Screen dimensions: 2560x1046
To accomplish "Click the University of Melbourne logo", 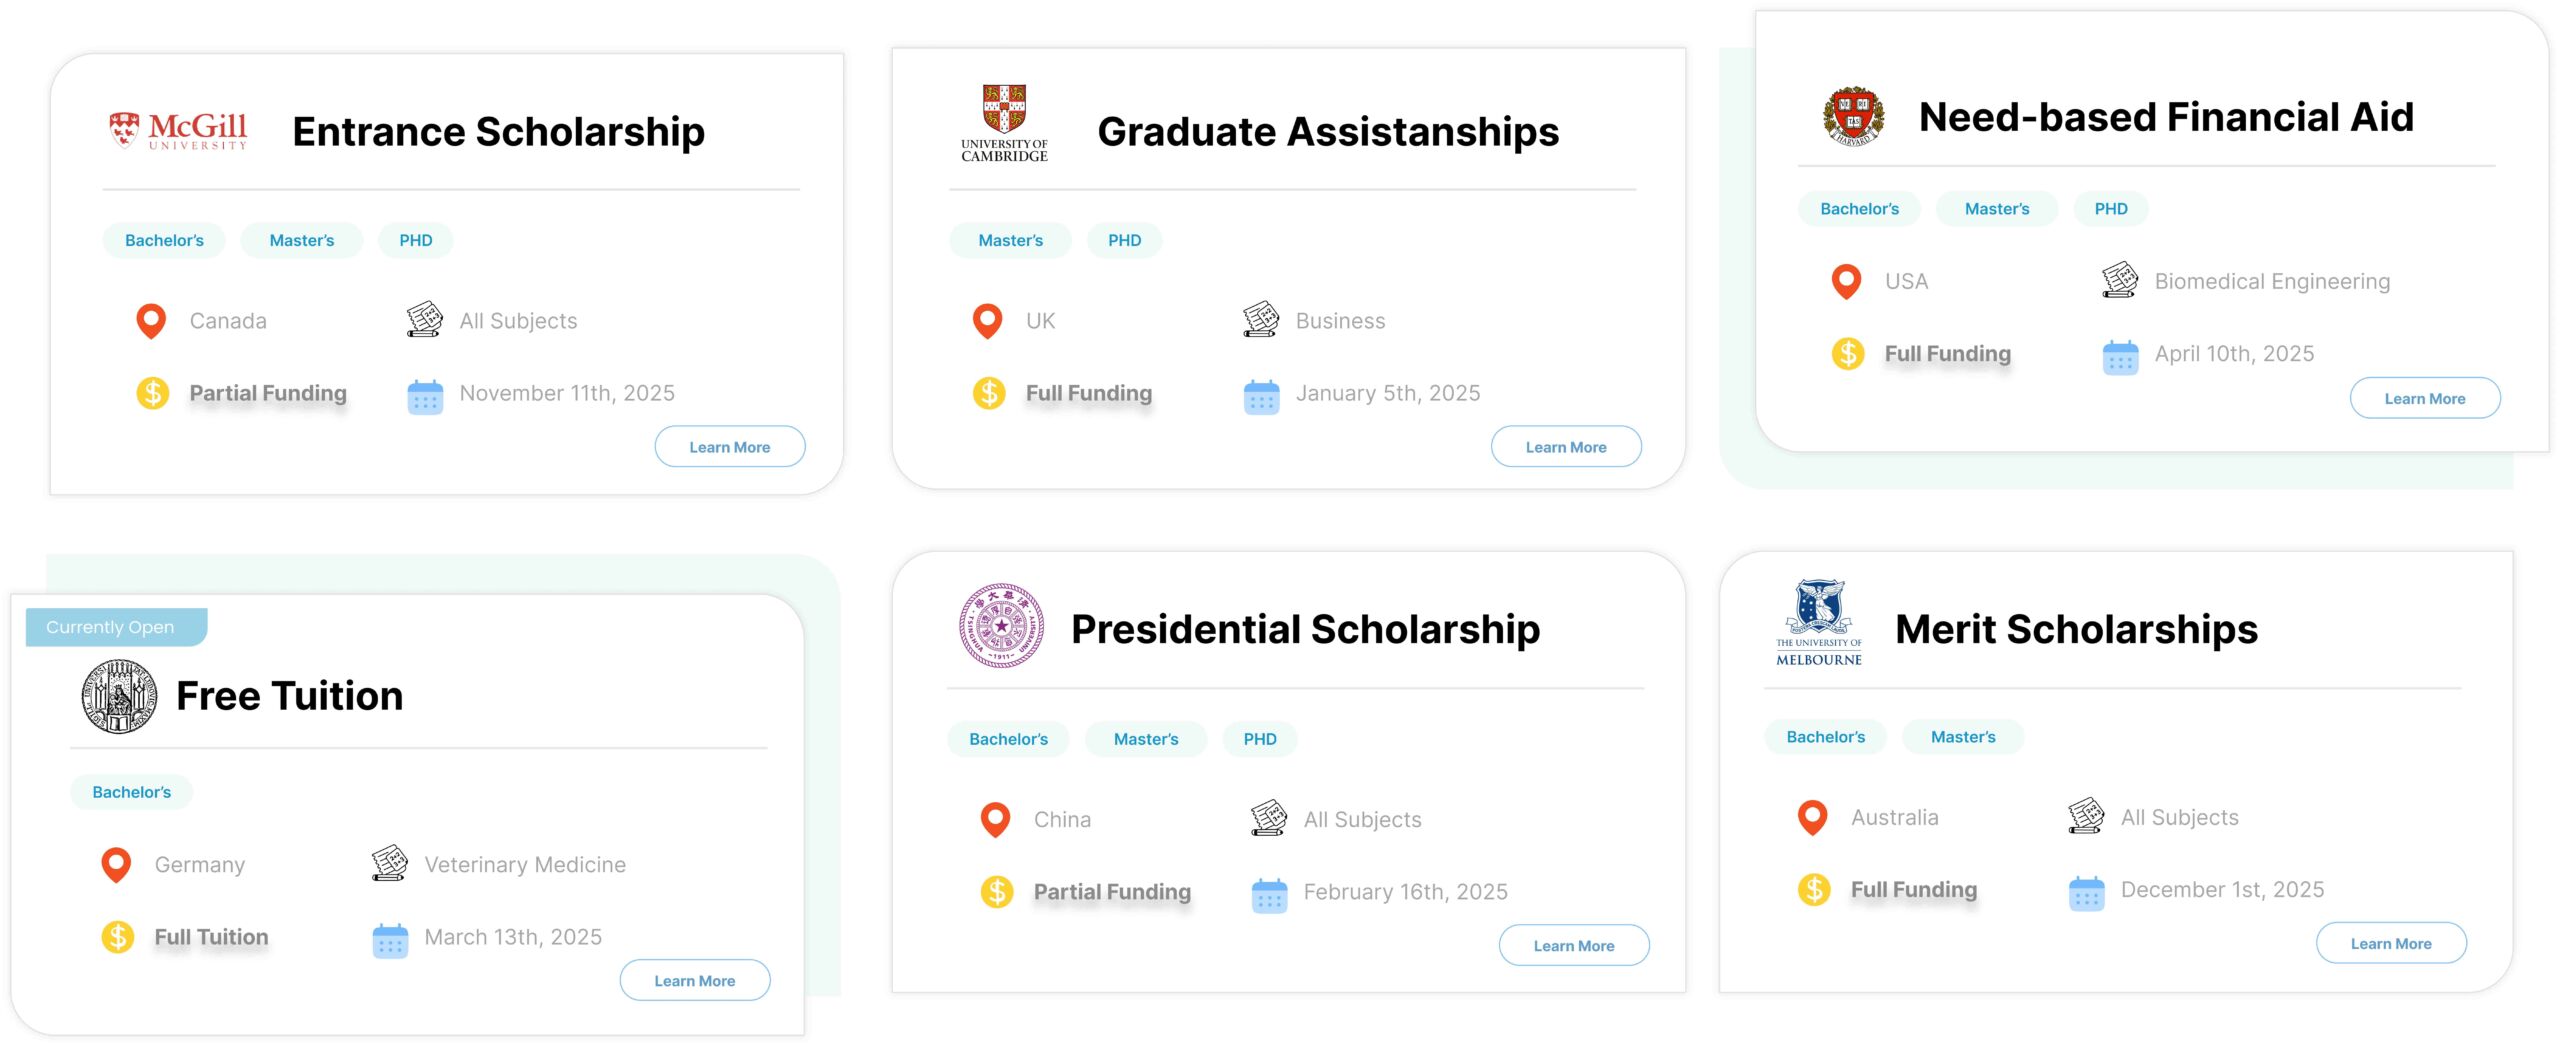I will coord(1818,622).
